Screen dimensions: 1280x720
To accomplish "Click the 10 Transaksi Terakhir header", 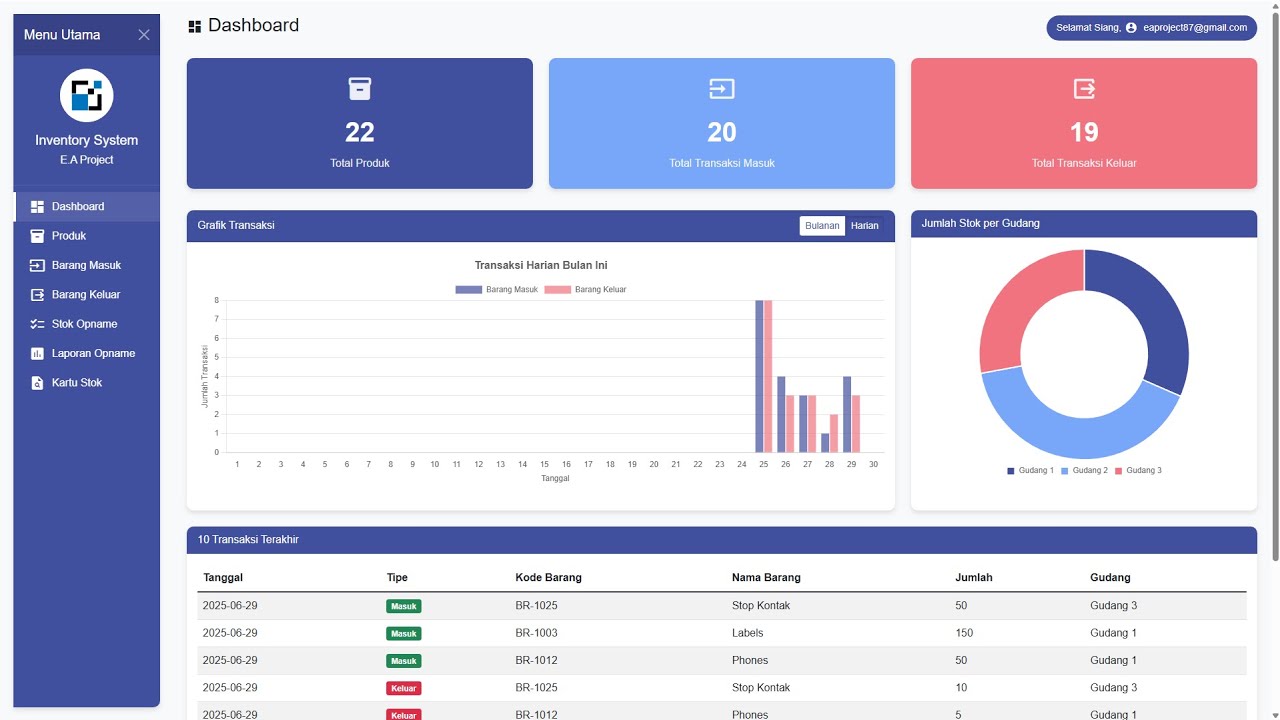I will coord(248,540).
